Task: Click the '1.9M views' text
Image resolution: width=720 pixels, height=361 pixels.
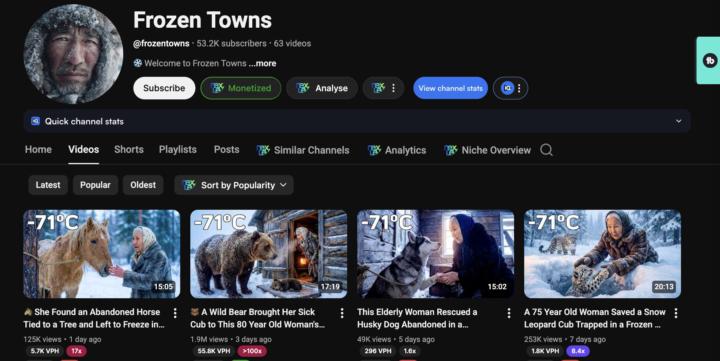Action: click(209, 339)
